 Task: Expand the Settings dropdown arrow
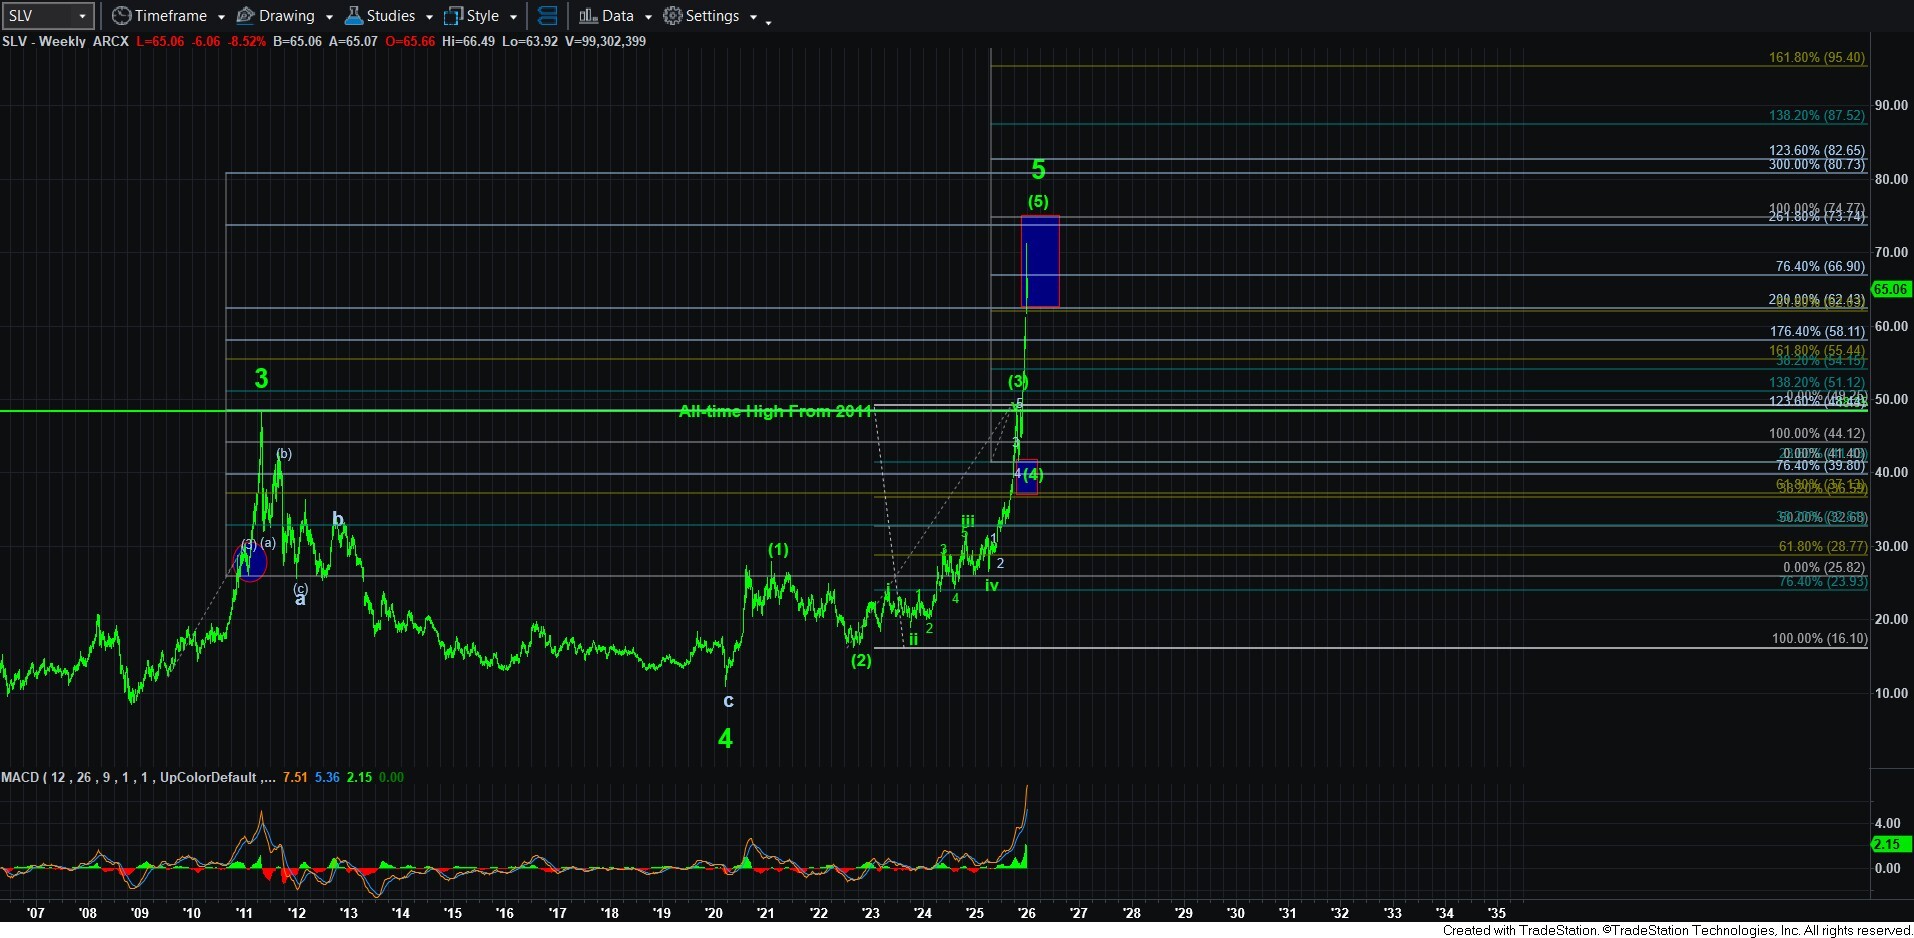coord(753,17)
